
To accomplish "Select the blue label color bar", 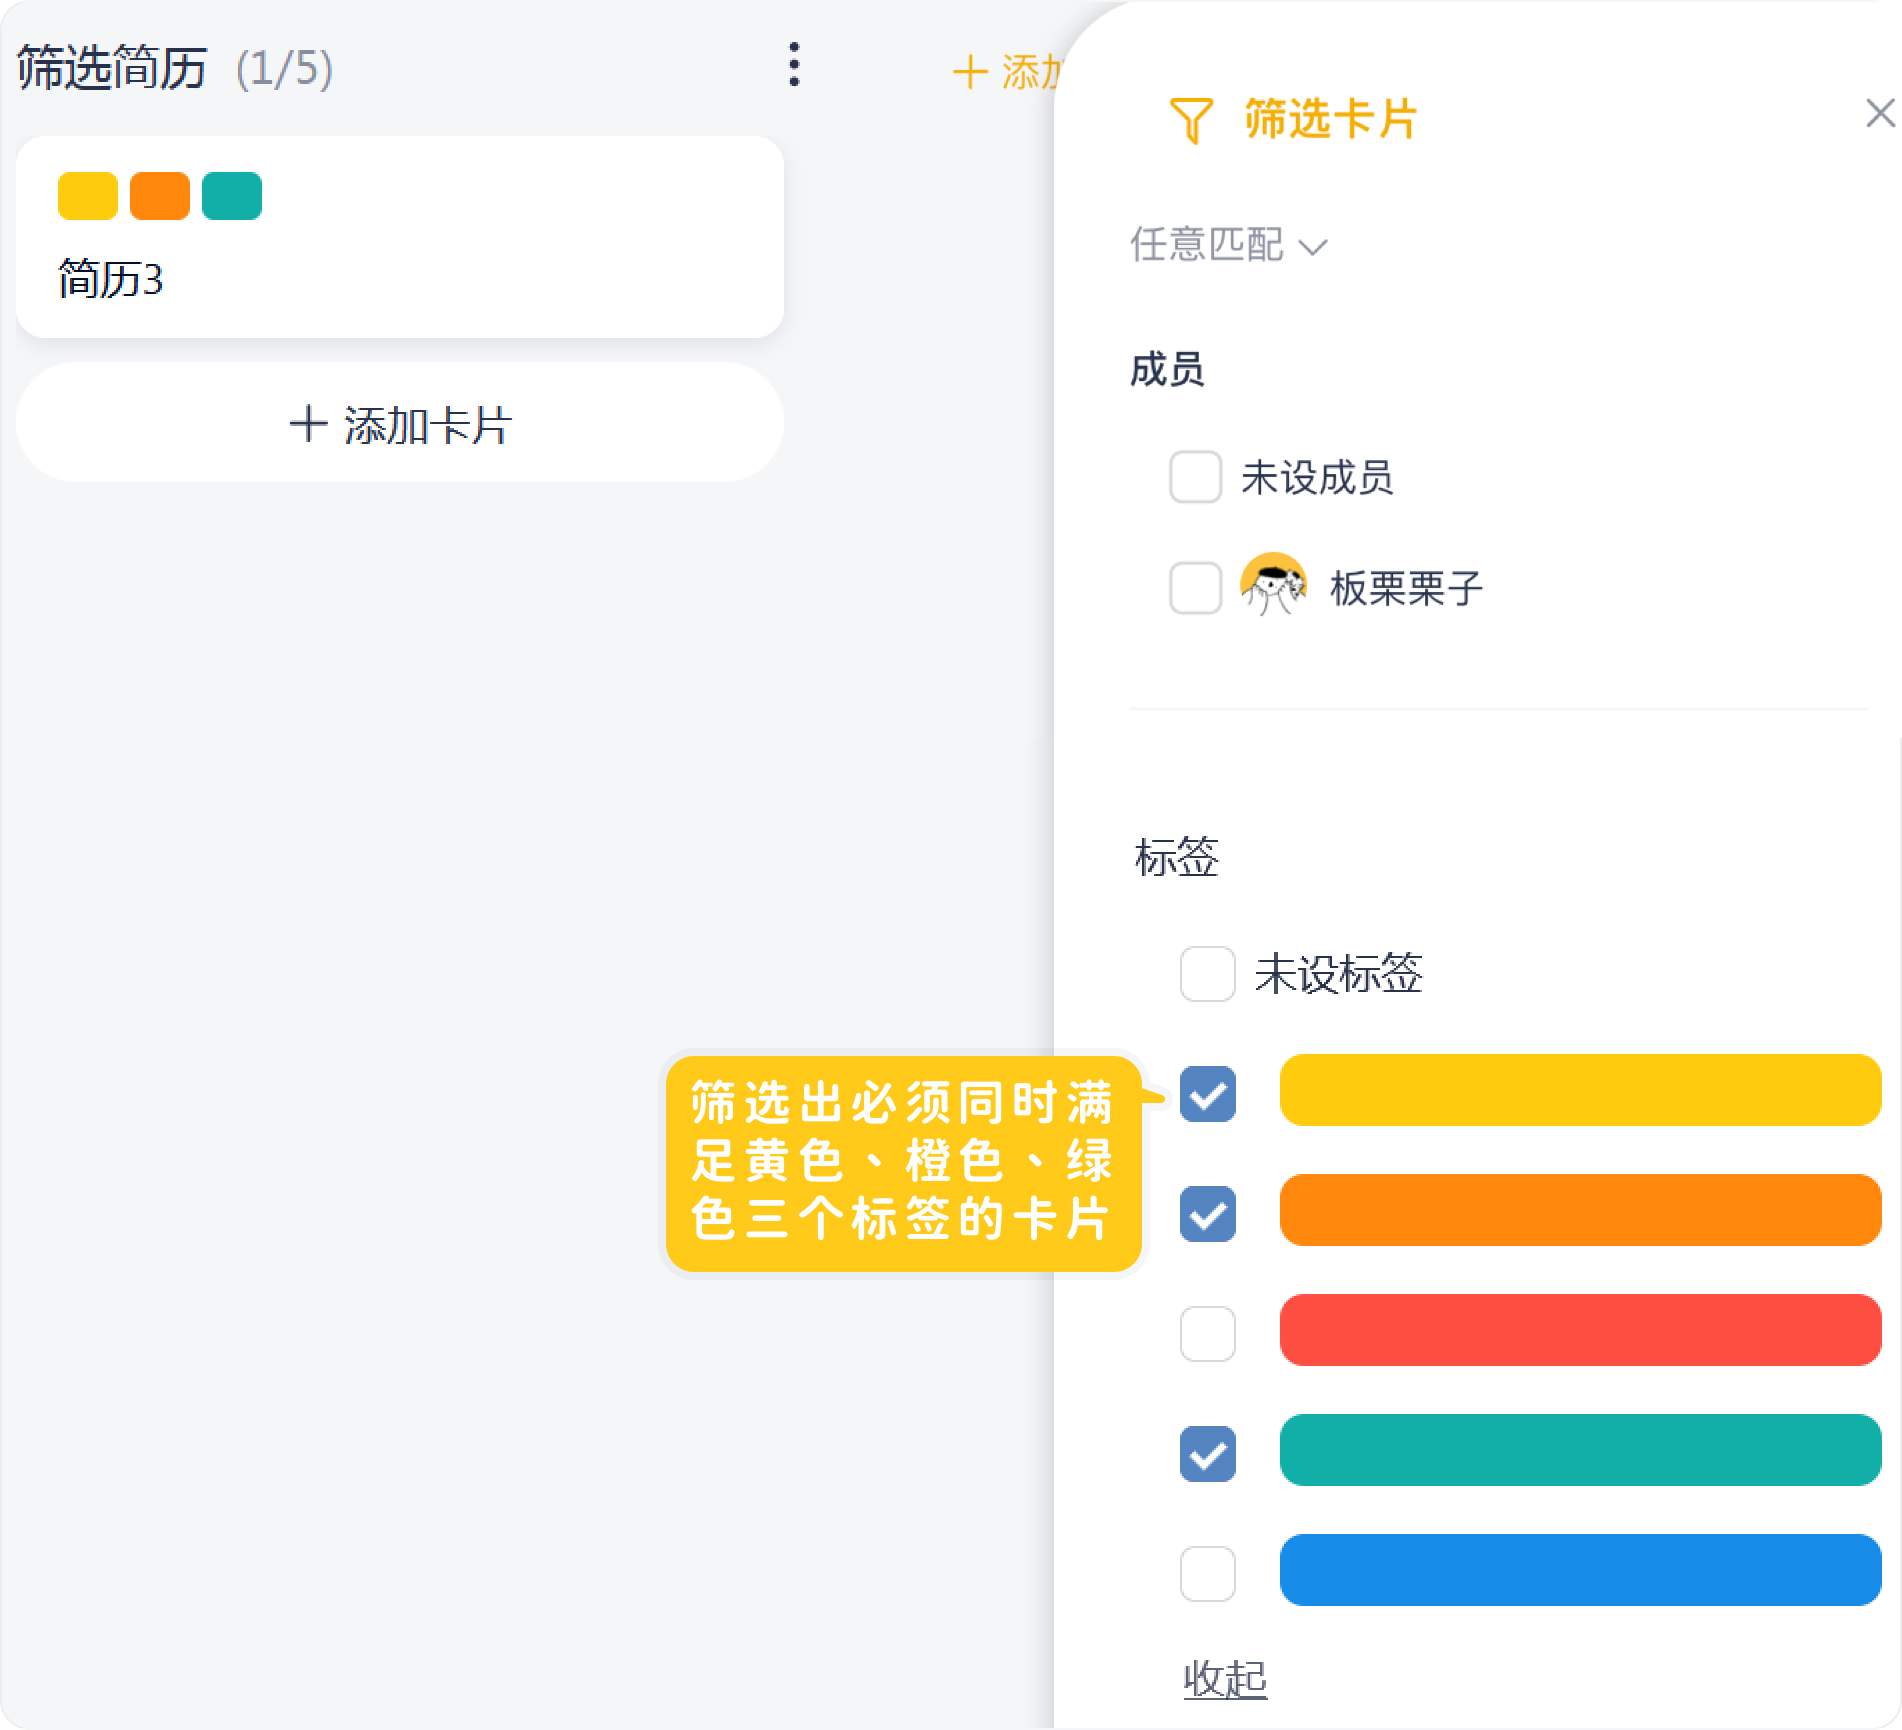I will tap(1580, 1570).
